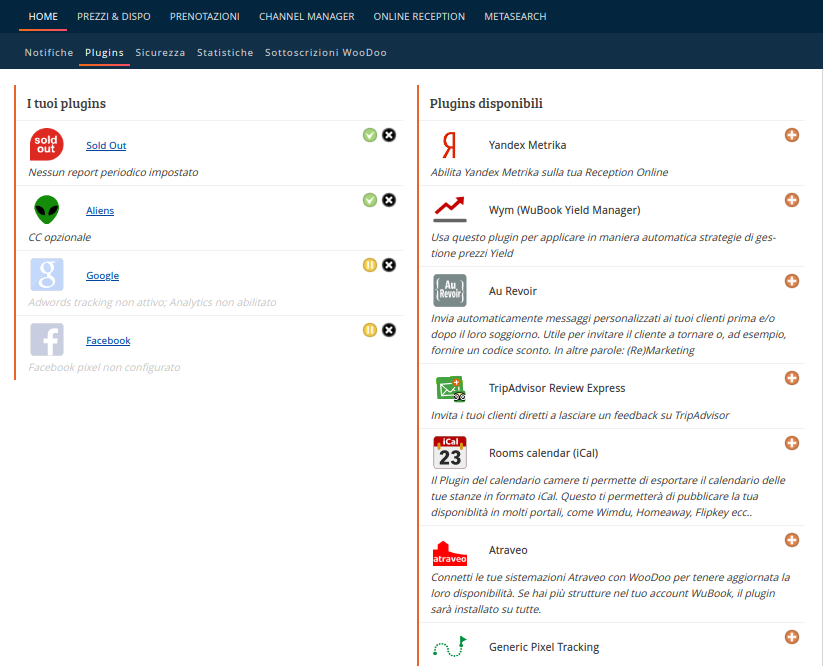Add the Wym Yield Manager plugin
Viewport: 823px width, 666px height.
(791, 200)
